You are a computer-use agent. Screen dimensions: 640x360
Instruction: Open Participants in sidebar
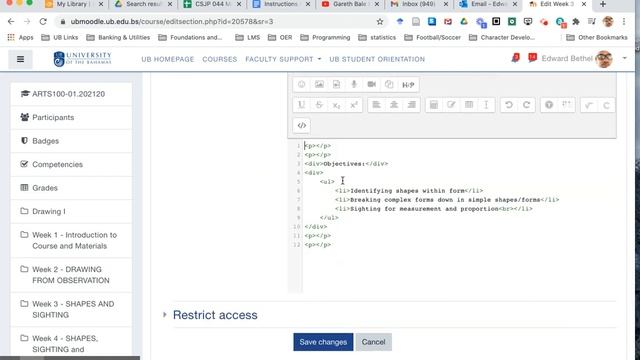pos(71,118)
